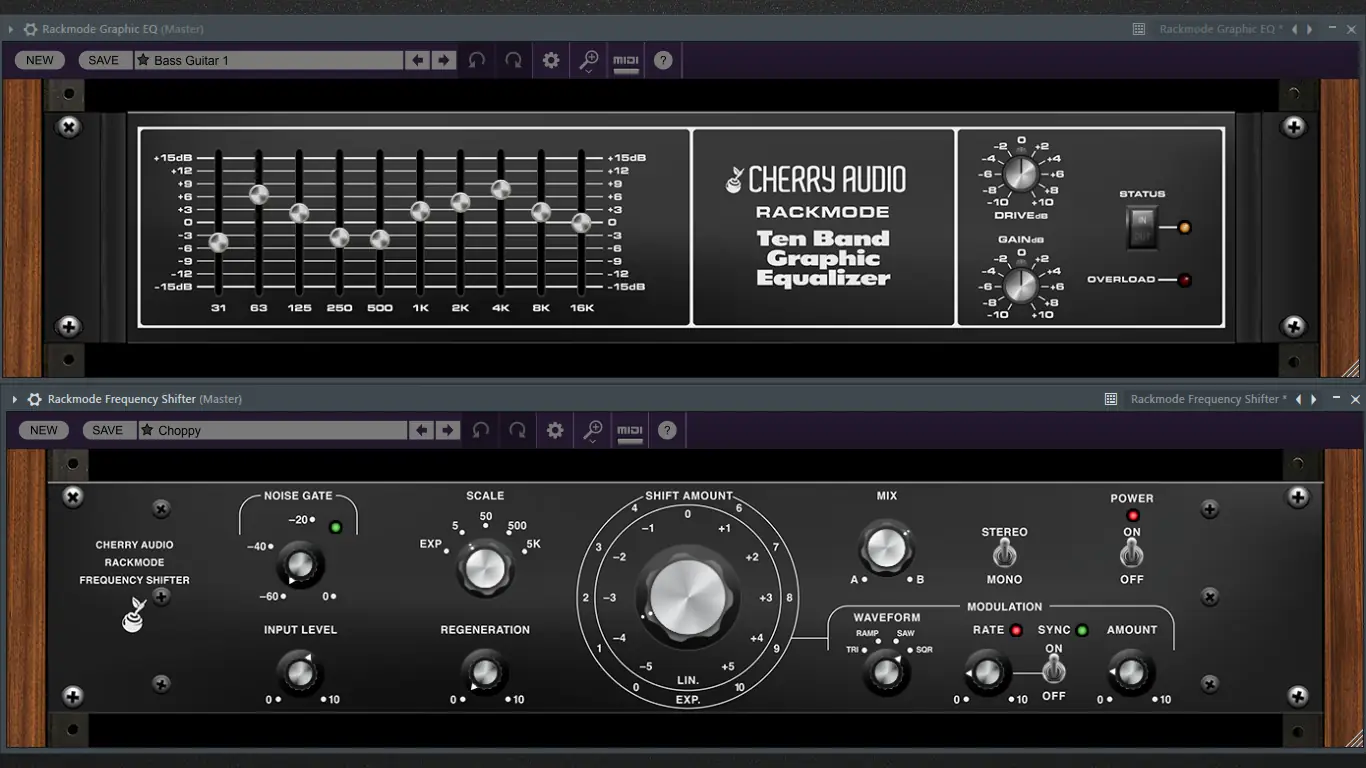Open MIDI mapping in Graphic EQ toolbar

click(626, 61)
